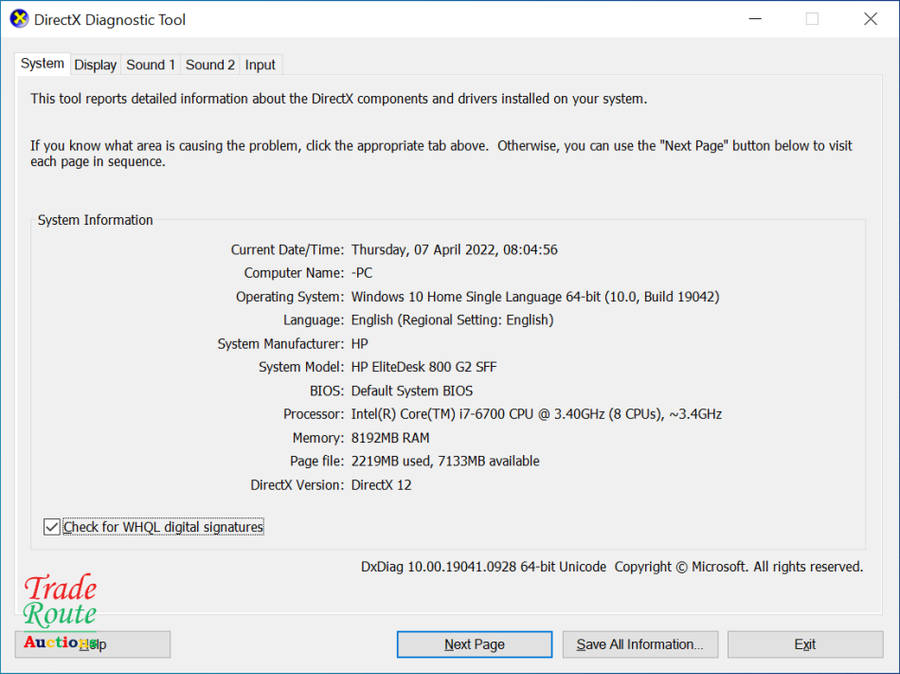Click the greyed-out maximize window button
Image resolution: width=900 pixels, height=674 pixels.
812,19
